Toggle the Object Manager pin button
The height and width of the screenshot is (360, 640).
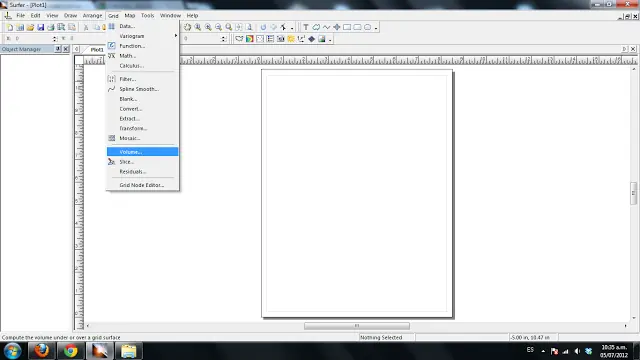pyautogui.click(x=58, y=49)
